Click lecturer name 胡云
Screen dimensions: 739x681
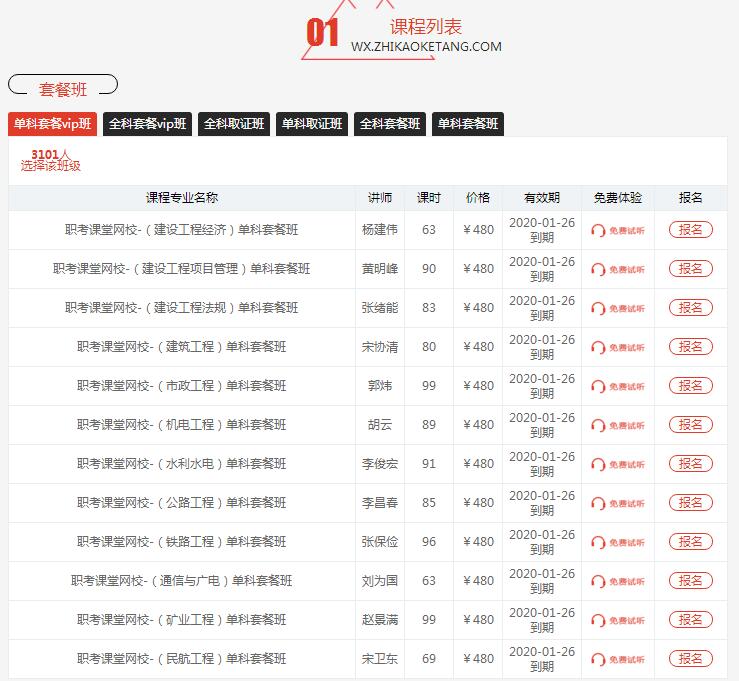[380, 425]
